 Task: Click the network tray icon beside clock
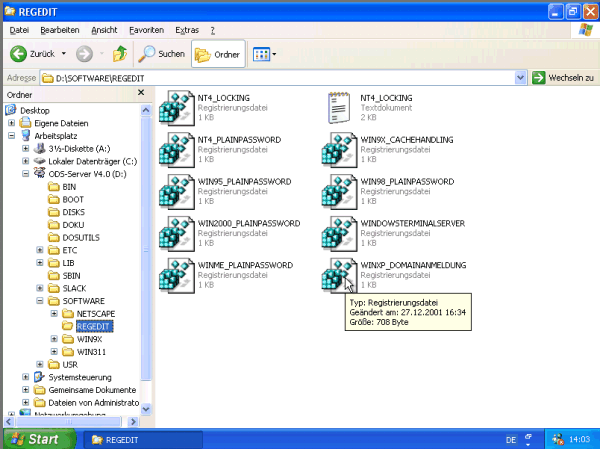(558, 439)
